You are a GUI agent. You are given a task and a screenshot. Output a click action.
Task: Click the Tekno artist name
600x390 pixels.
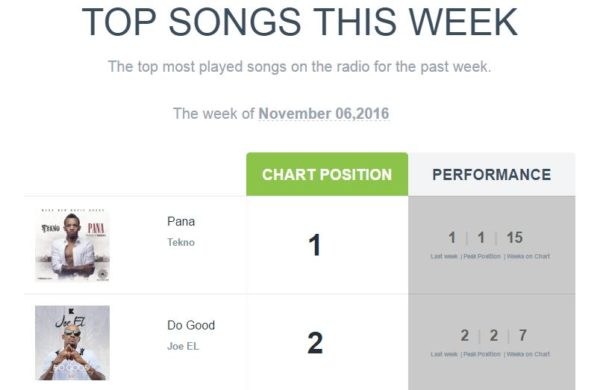click(x=181, y=242)
